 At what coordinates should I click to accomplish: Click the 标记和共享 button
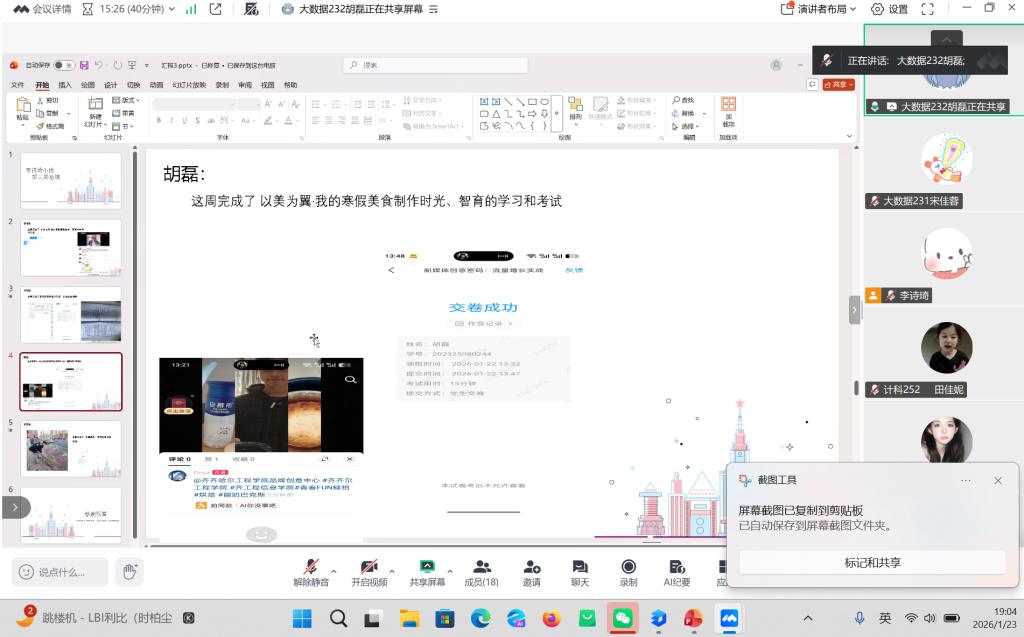872,563
